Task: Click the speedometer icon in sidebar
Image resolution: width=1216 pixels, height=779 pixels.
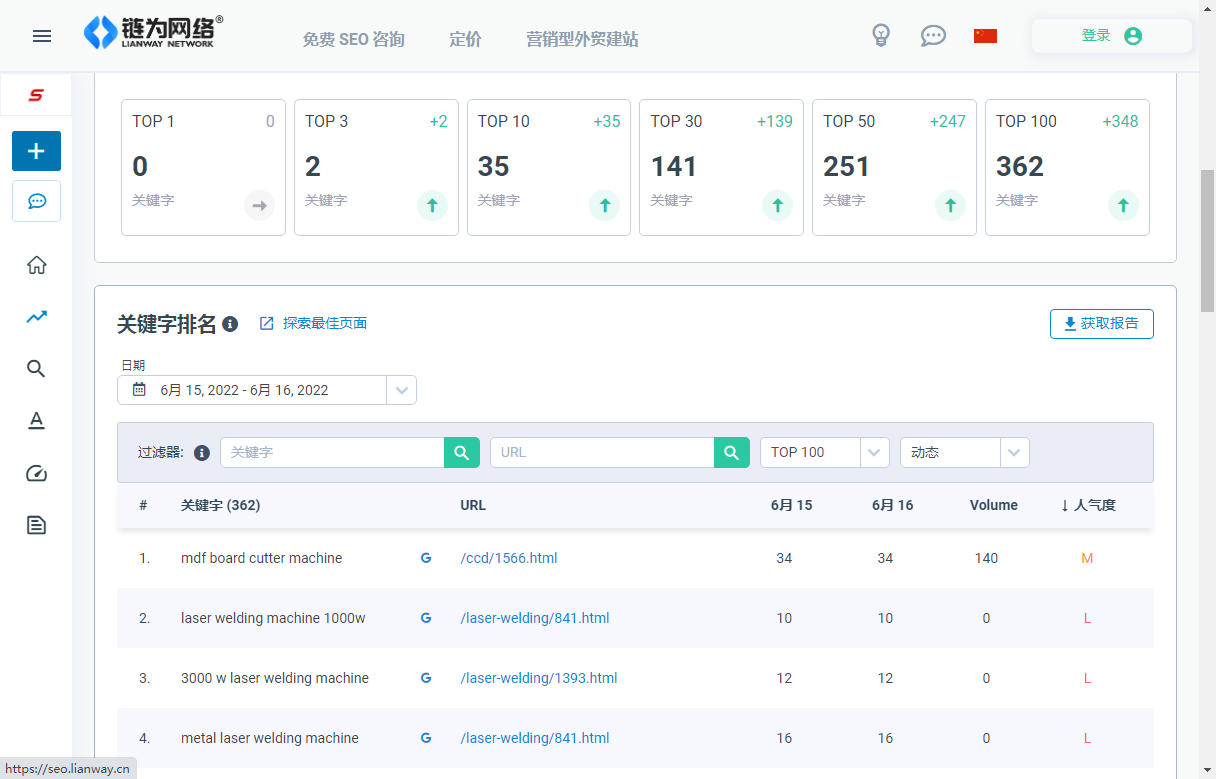Action: point(37,473)
